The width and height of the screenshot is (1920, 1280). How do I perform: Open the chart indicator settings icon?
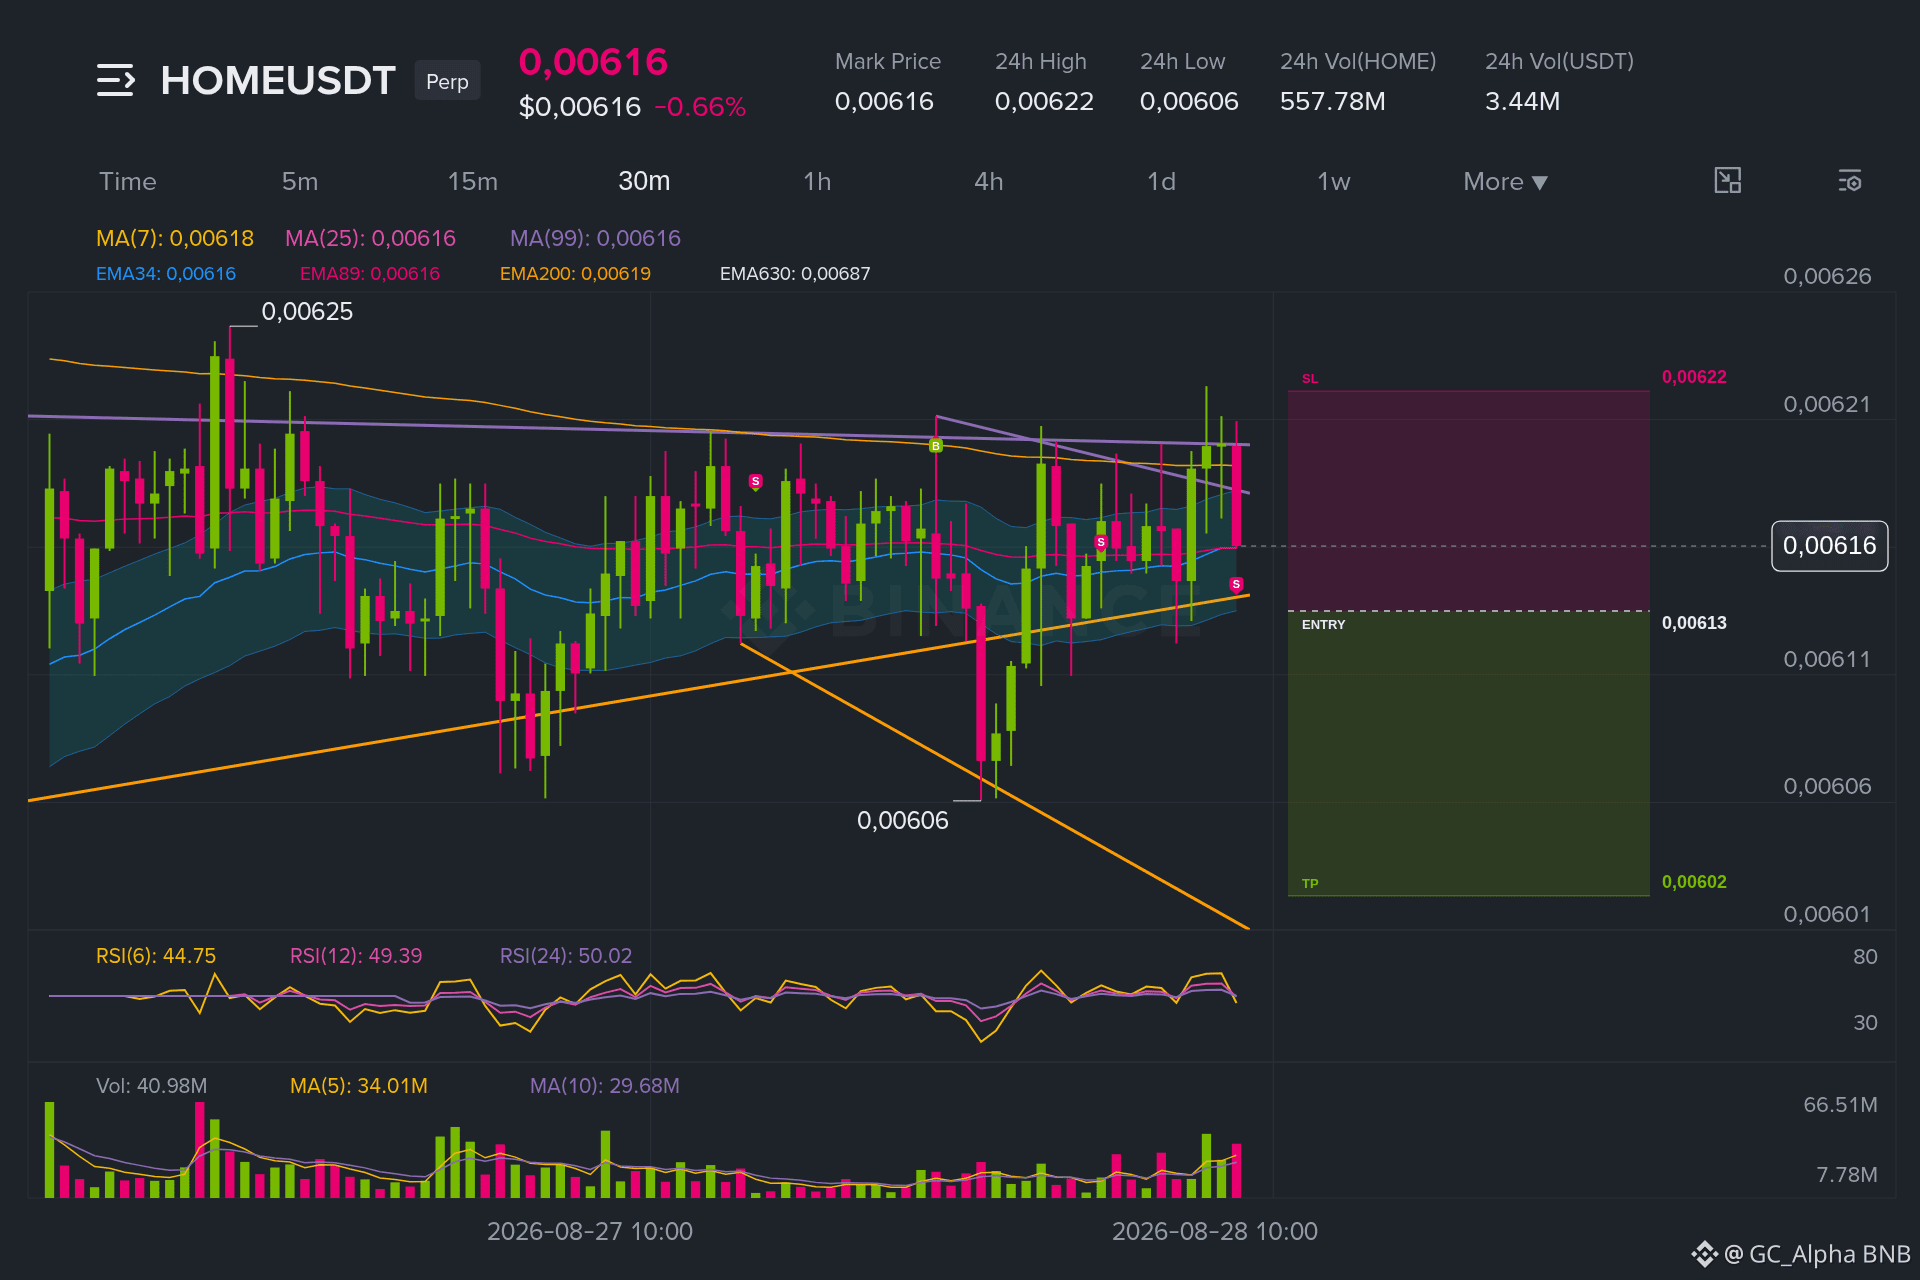pos(1849,181)
